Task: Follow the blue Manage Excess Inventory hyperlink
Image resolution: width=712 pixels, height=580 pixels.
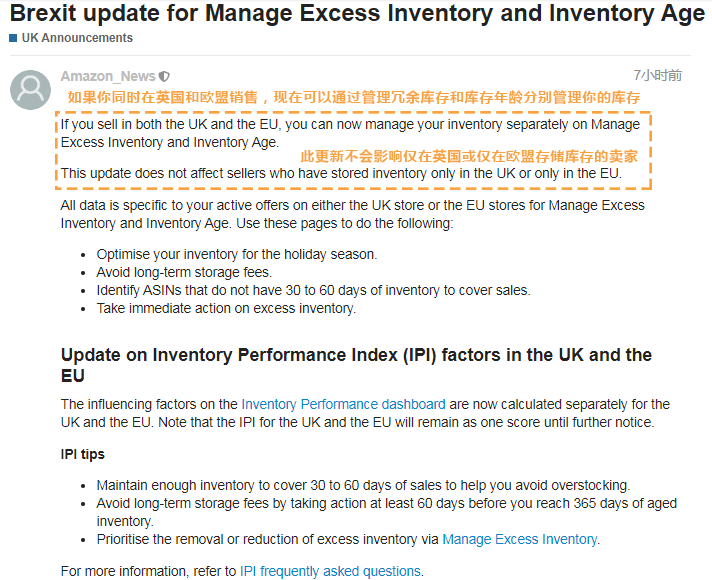Action: [x=520, y=539]
